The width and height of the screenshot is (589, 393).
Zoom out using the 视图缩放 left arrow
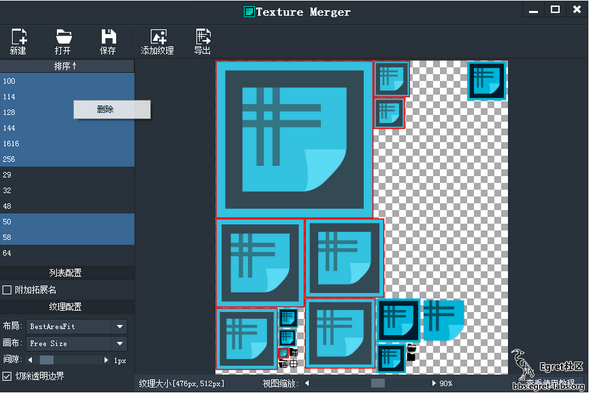(307, 383)
